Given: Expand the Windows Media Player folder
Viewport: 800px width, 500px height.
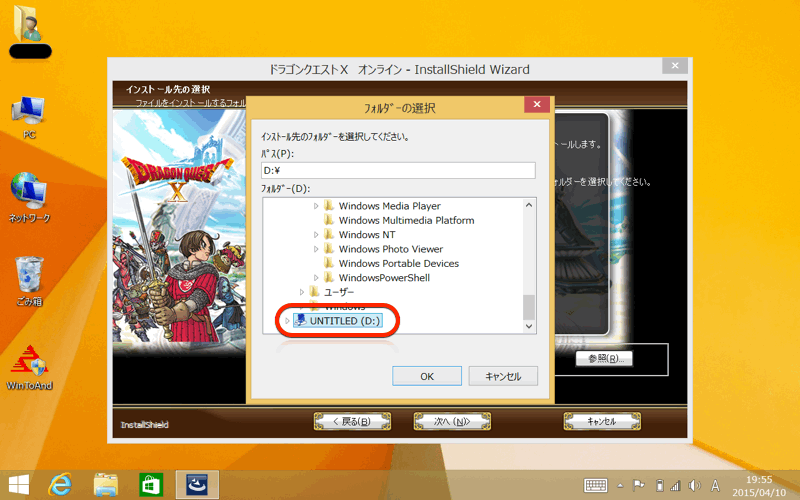Looking at the screenshot, I should point(317,206).
